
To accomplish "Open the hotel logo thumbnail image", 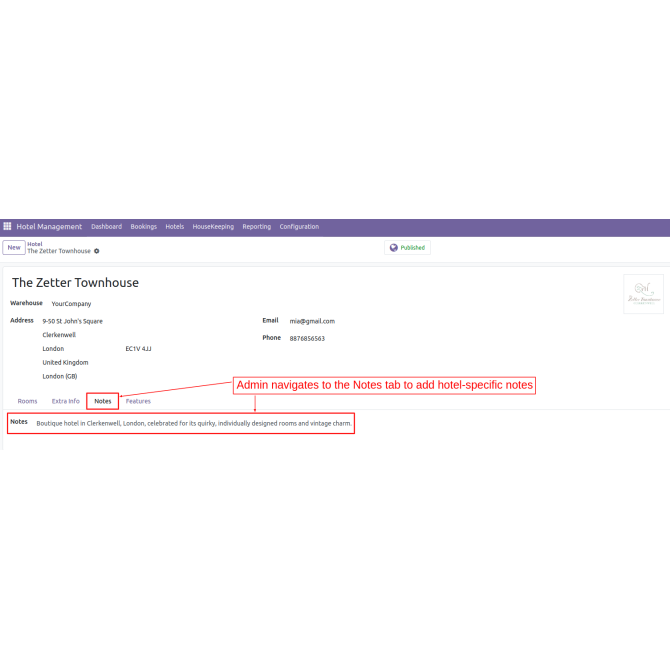I will click(643, 294).
